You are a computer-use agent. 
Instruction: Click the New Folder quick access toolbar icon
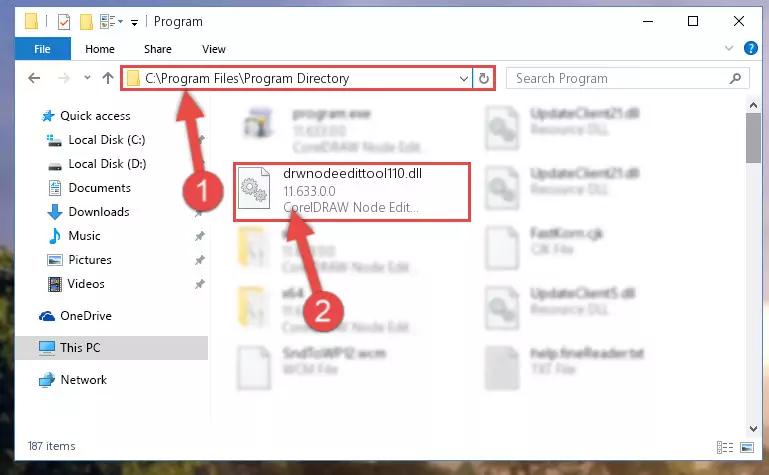86,22
